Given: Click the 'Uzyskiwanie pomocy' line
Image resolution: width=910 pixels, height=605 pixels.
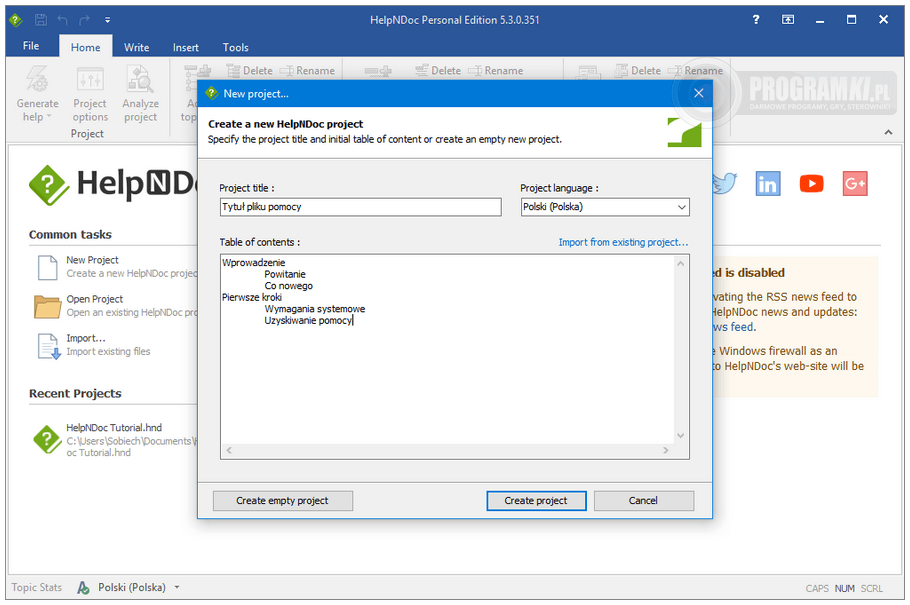Looking at the screenshot, I should click(x=308, y=320).
